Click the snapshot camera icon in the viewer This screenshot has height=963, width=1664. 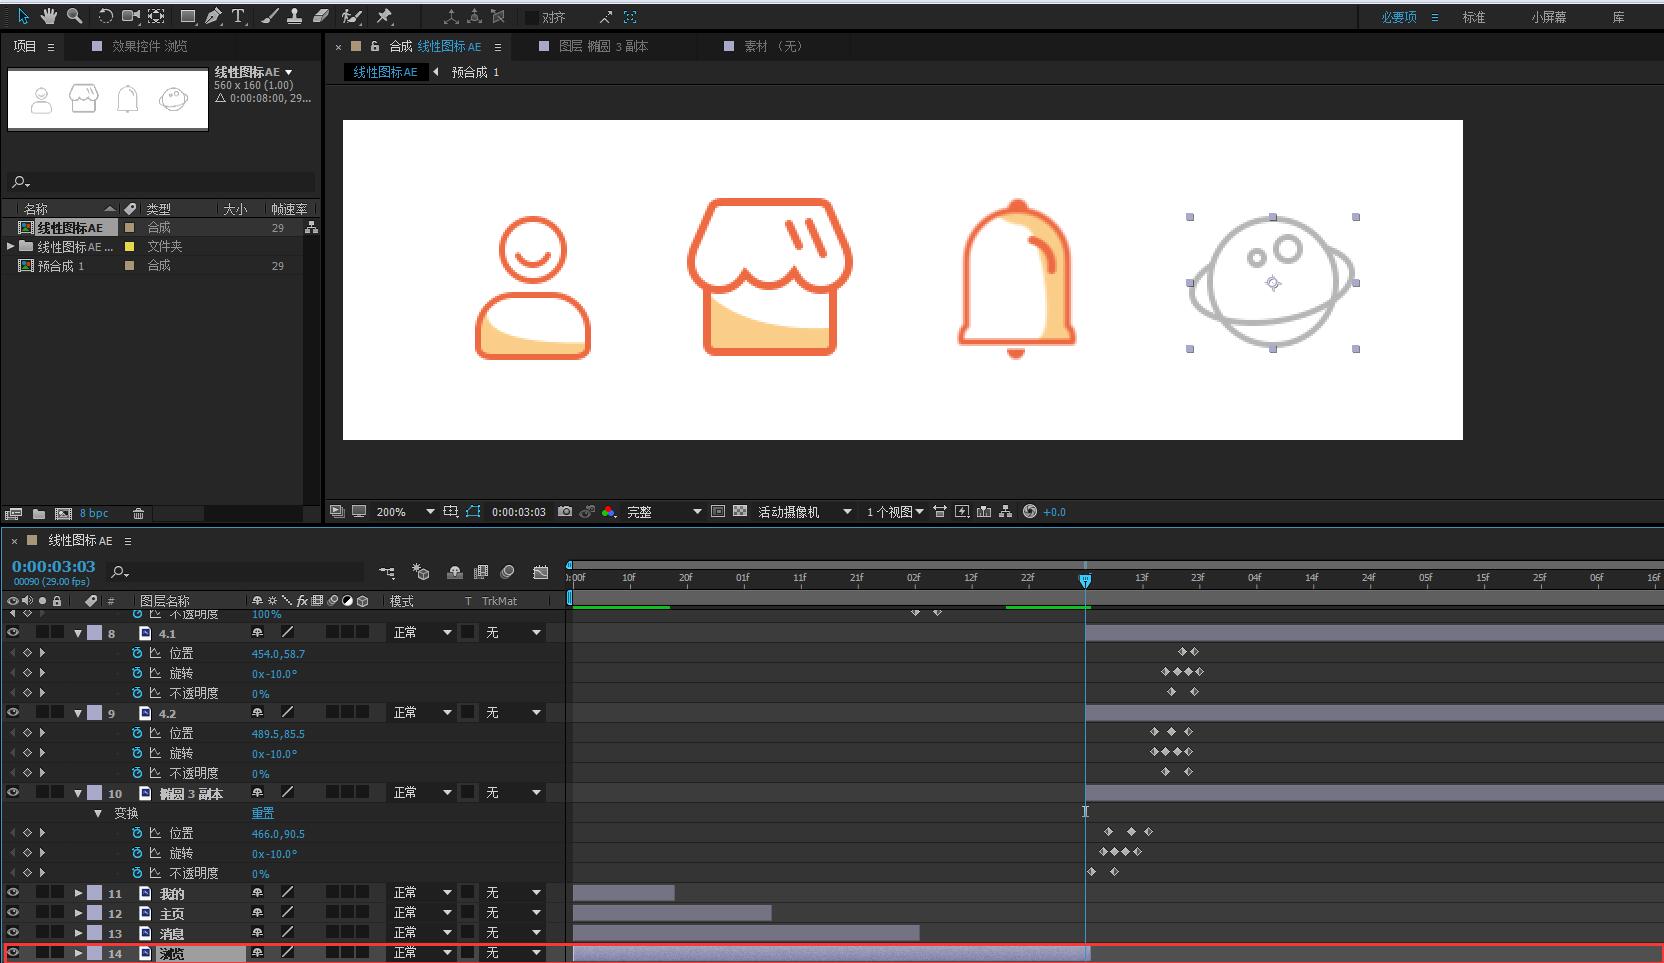coord(565,511)
